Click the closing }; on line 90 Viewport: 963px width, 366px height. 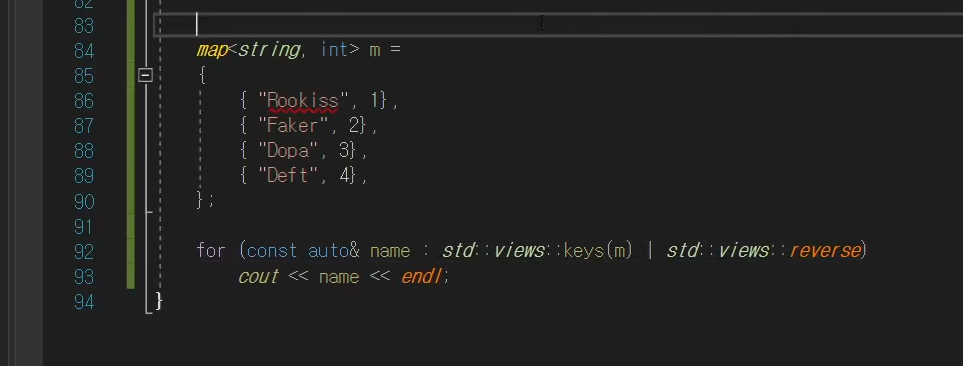pos(205,200)
